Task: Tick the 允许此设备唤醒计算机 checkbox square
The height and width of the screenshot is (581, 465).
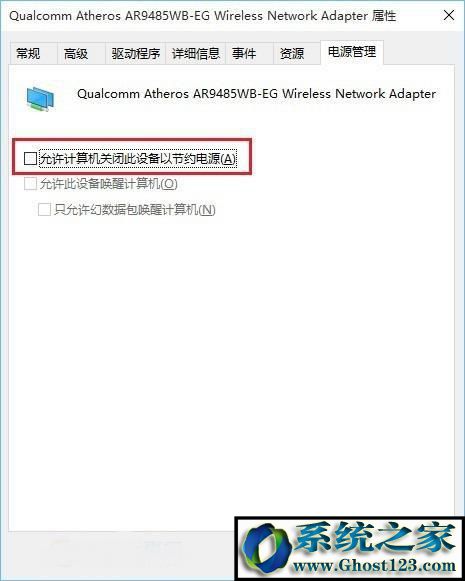Action: tap(30, 183)
